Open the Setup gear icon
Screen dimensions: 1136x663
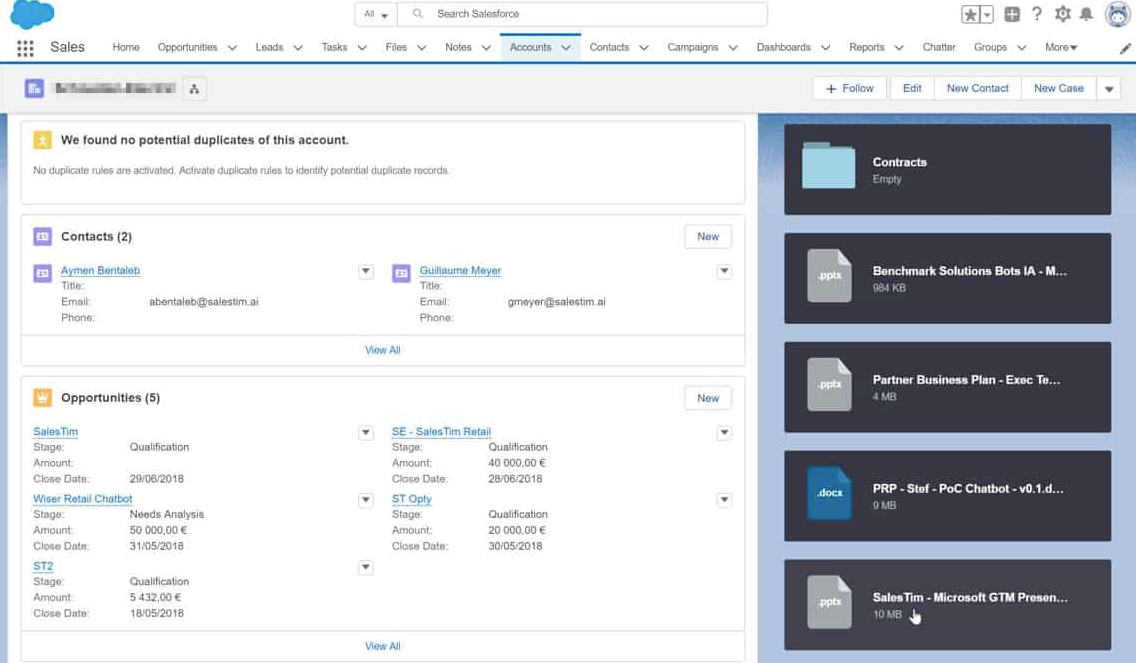coord(1062,14)
